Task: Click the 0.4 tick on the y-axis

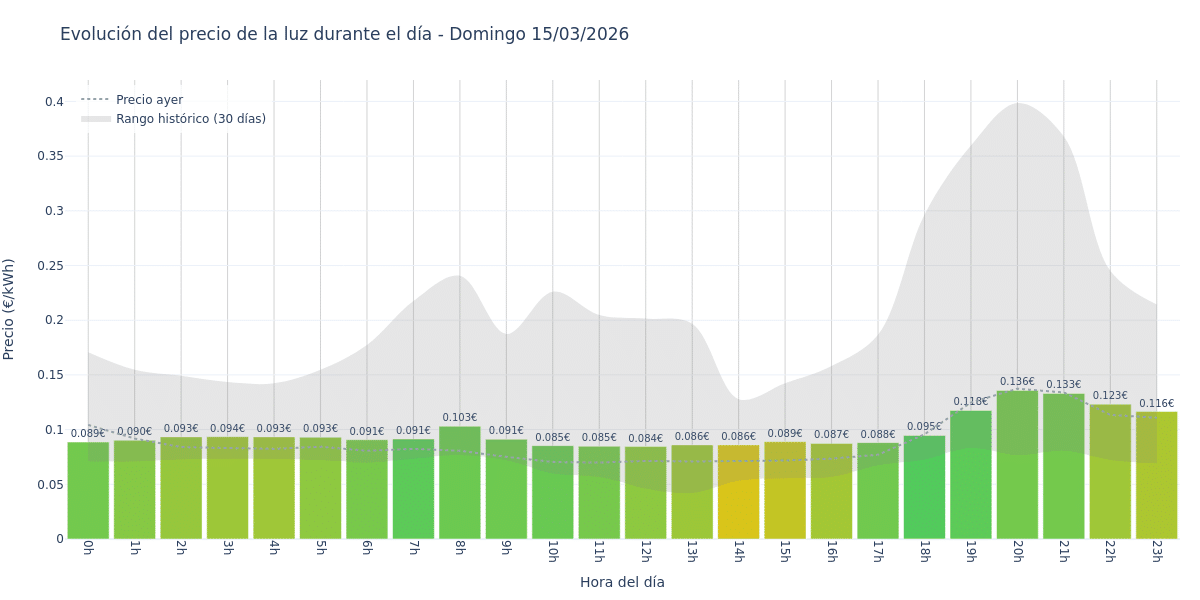Action: click(x=54, y=102)
